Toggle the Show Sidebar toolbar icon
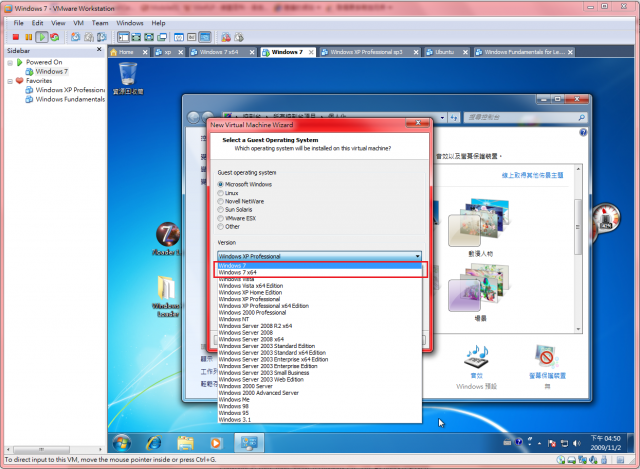The height and width of the screenshot is (469, 640). (123, 38)
